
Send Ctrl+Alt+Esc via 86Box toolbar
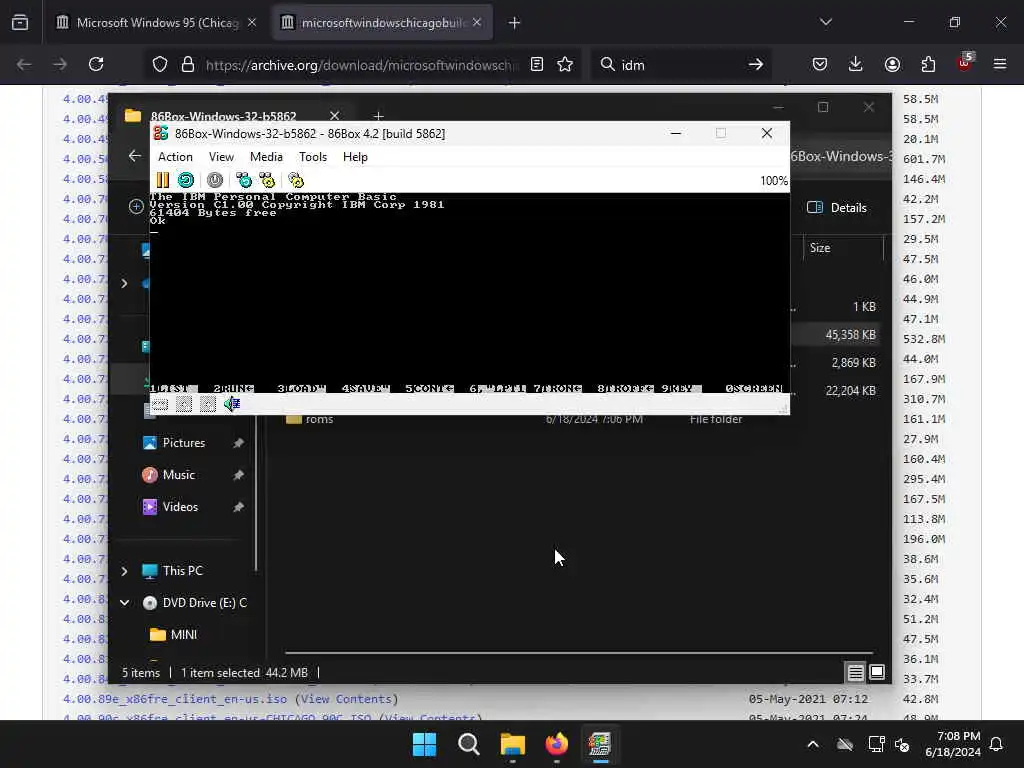[x=267, y=180]
